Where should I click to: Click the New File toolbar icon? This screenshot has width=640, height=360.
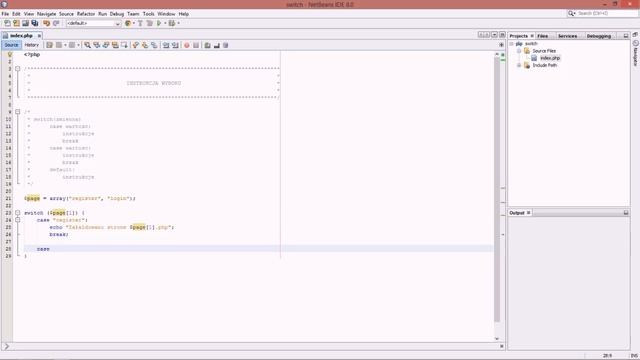pos(7,23)
